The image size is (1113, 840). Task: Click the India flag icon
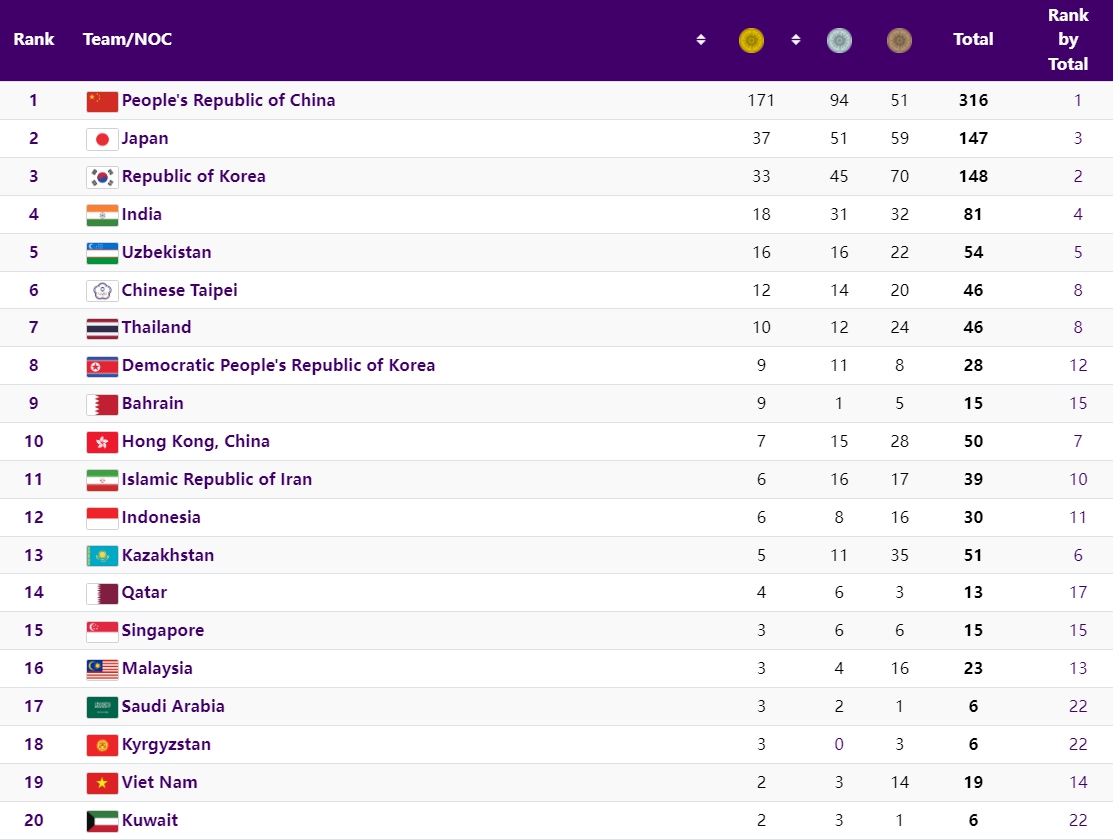click(102, 215)
